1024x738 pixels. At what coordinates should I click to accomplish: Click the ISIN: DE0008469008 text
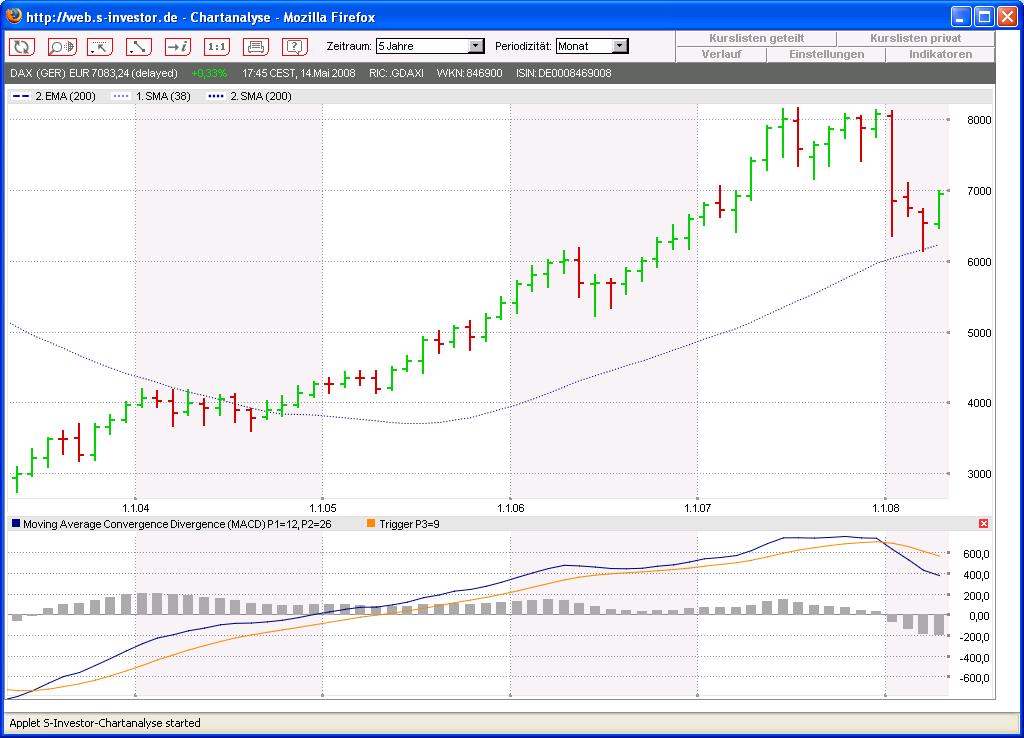tap(564, 73)
